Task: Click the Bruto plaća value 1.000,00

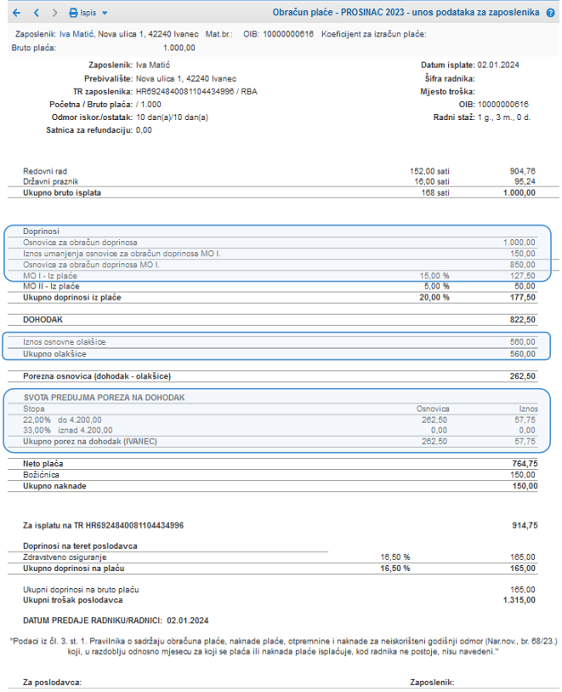Action: (179, 48)
